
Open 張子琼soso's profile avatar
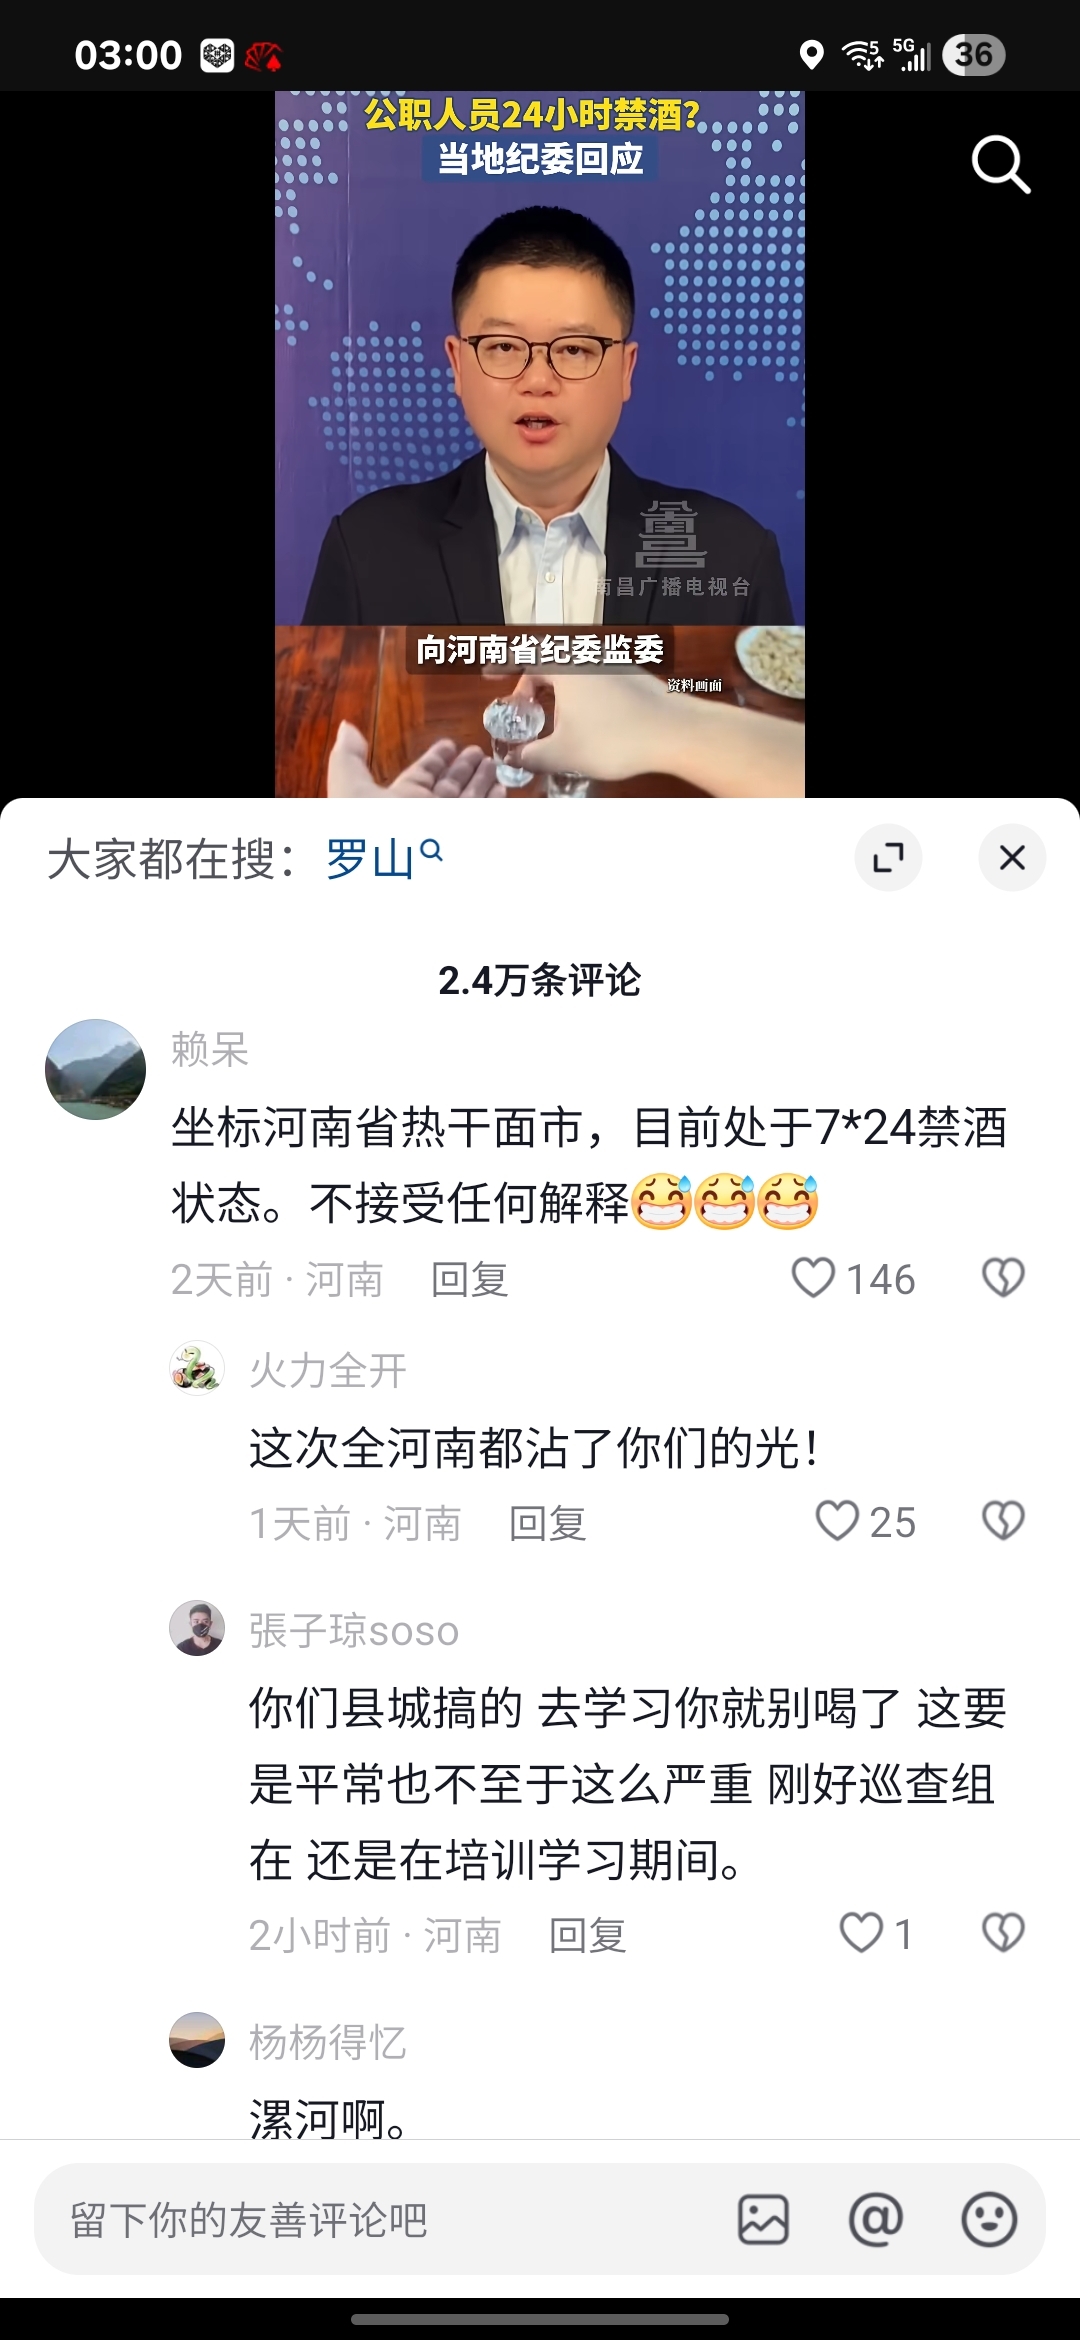tap(197, 1628)
